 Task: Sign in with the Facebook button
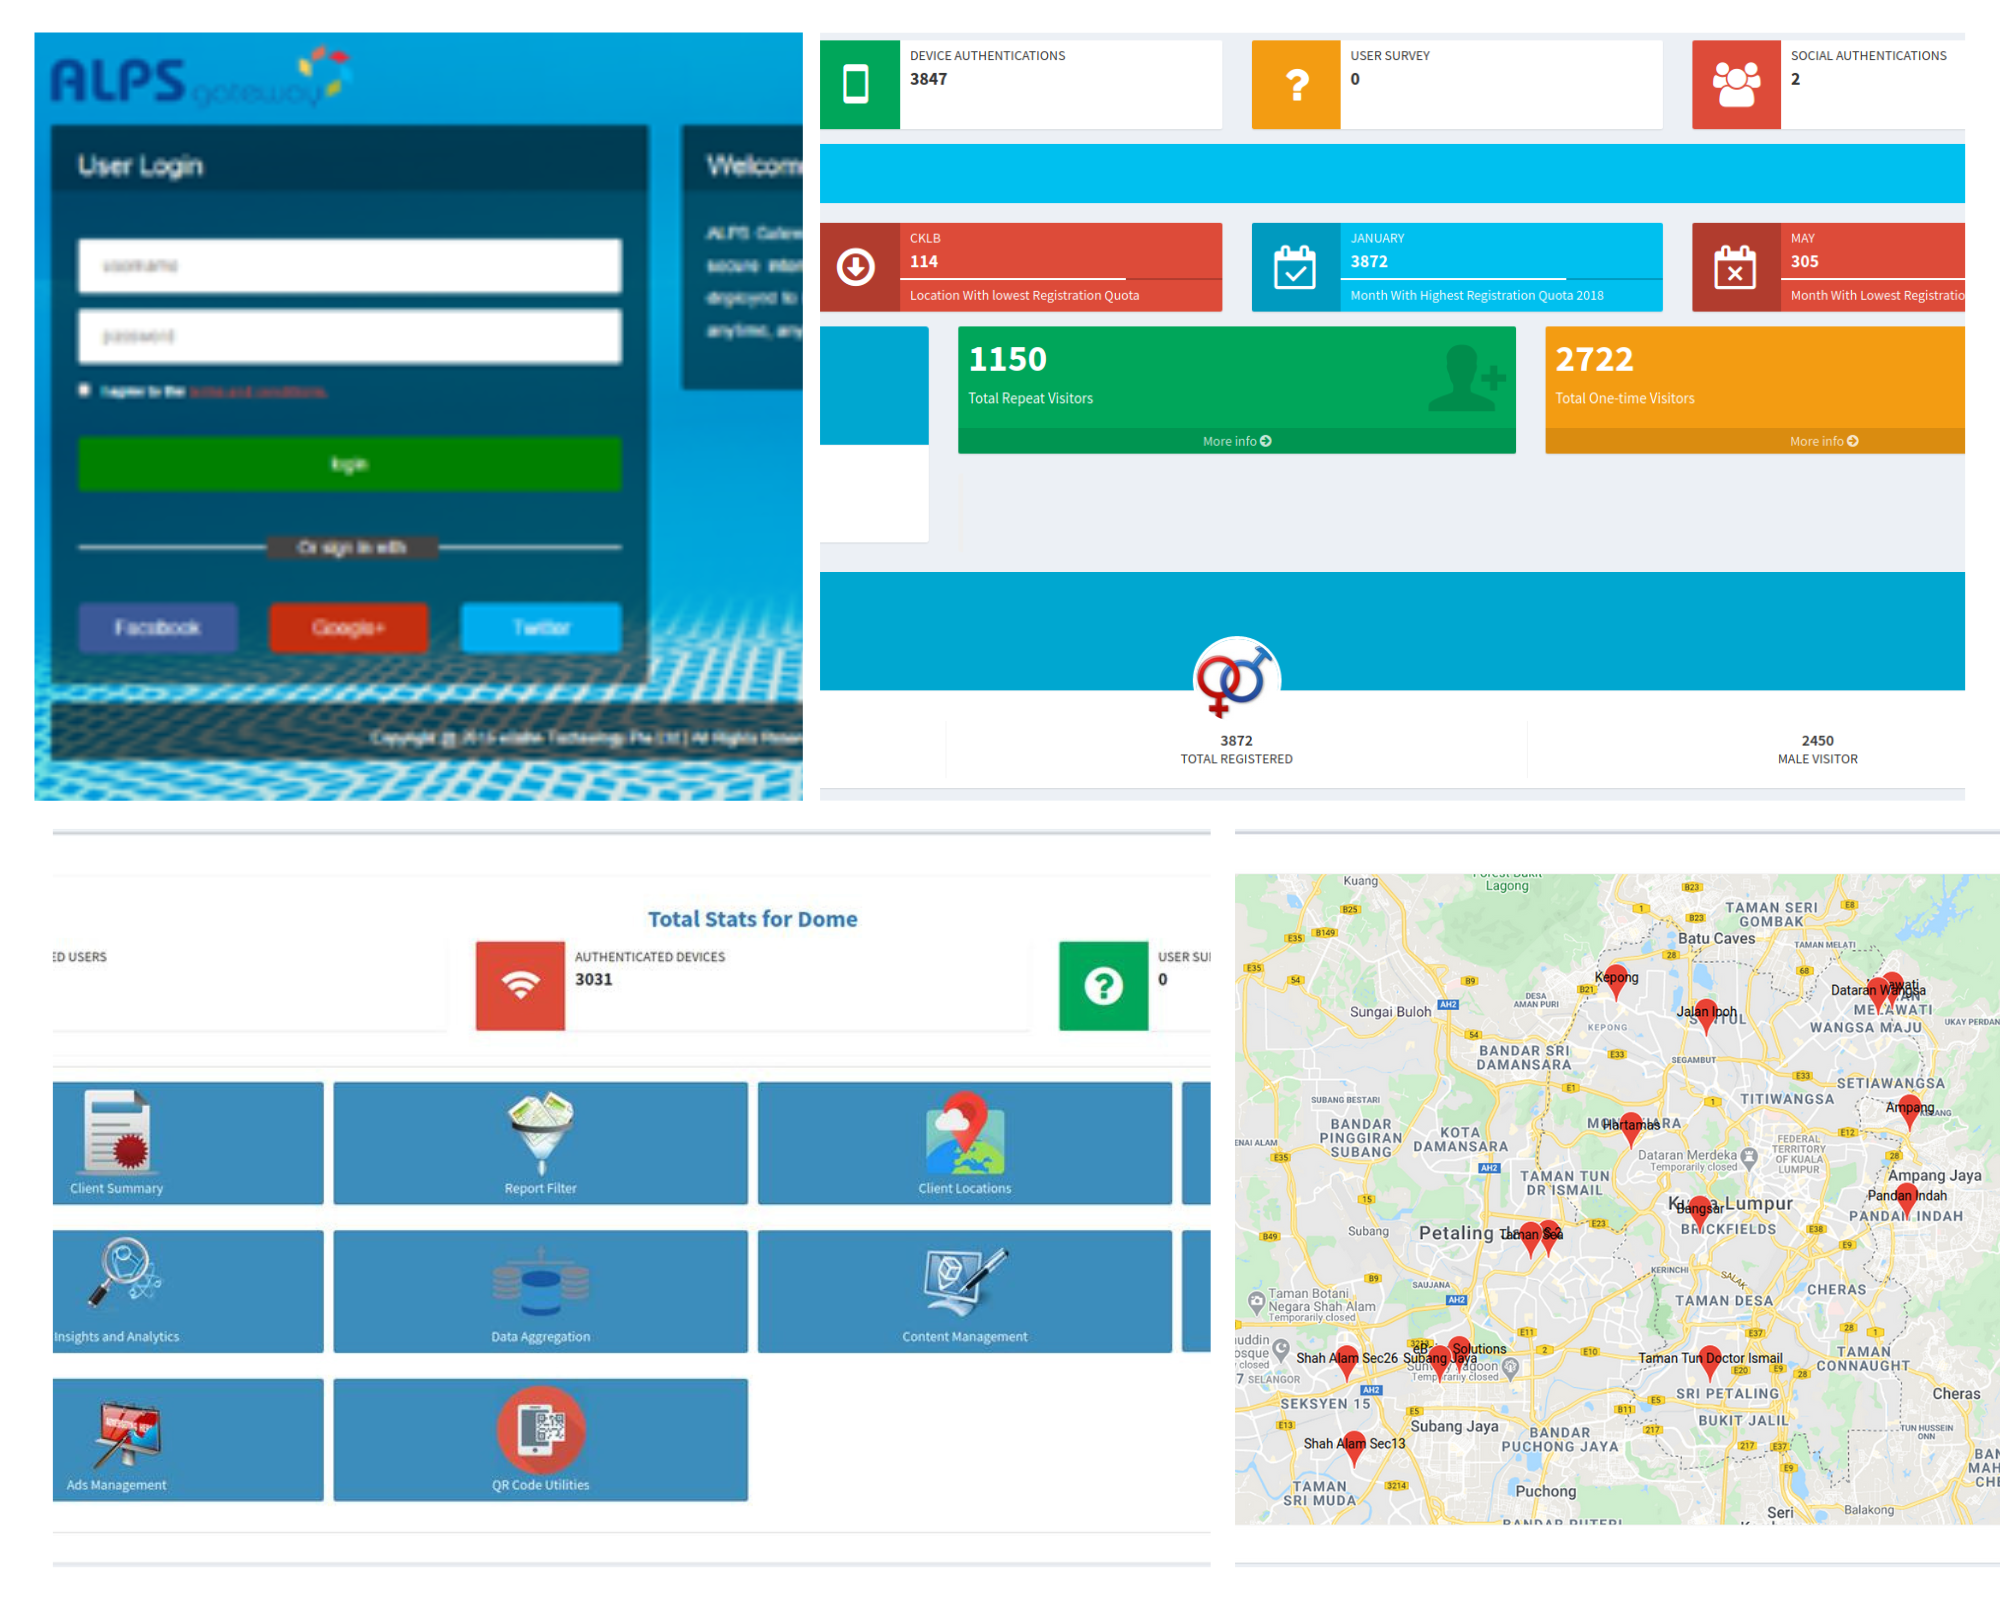(158, 627)
